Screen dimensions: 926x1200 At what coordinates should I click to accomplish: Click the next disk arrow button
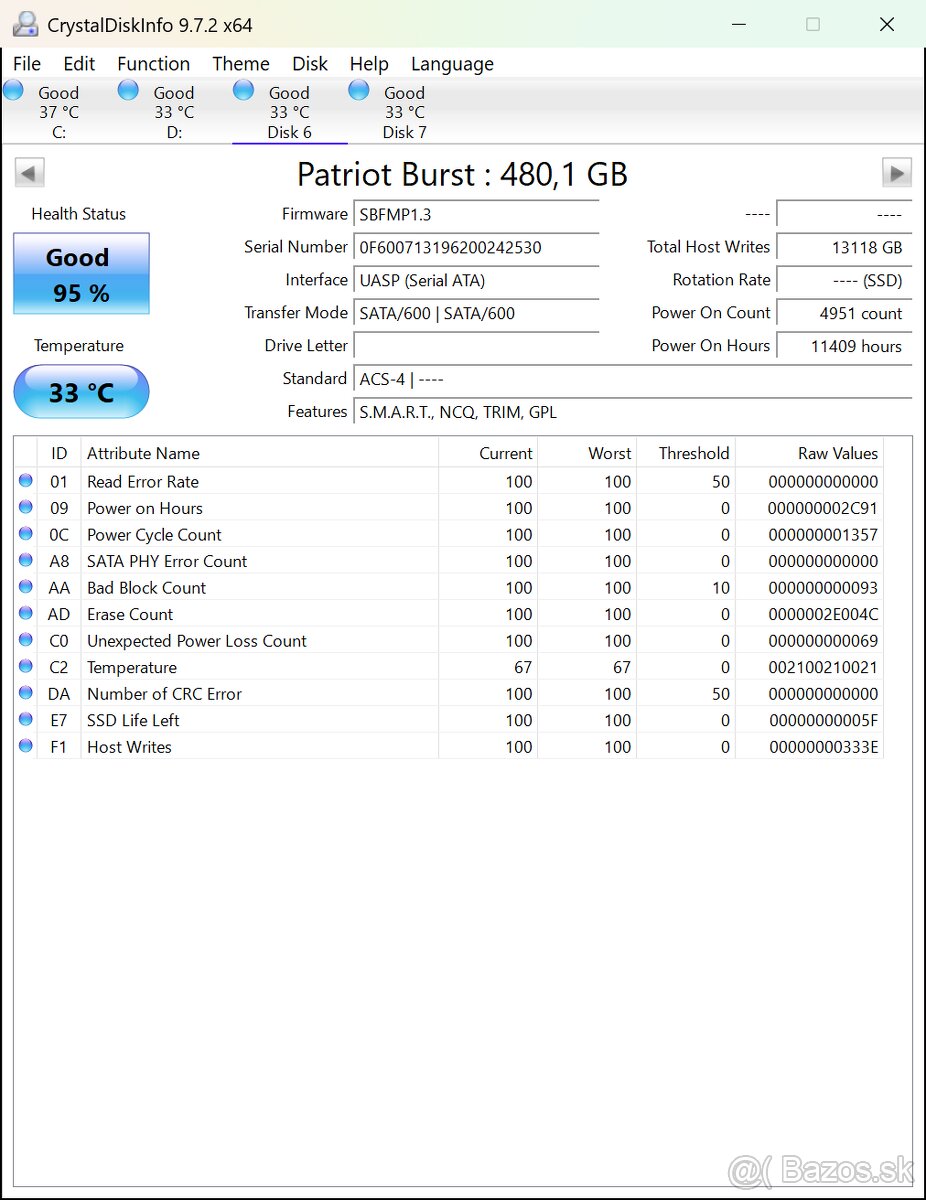897,172
